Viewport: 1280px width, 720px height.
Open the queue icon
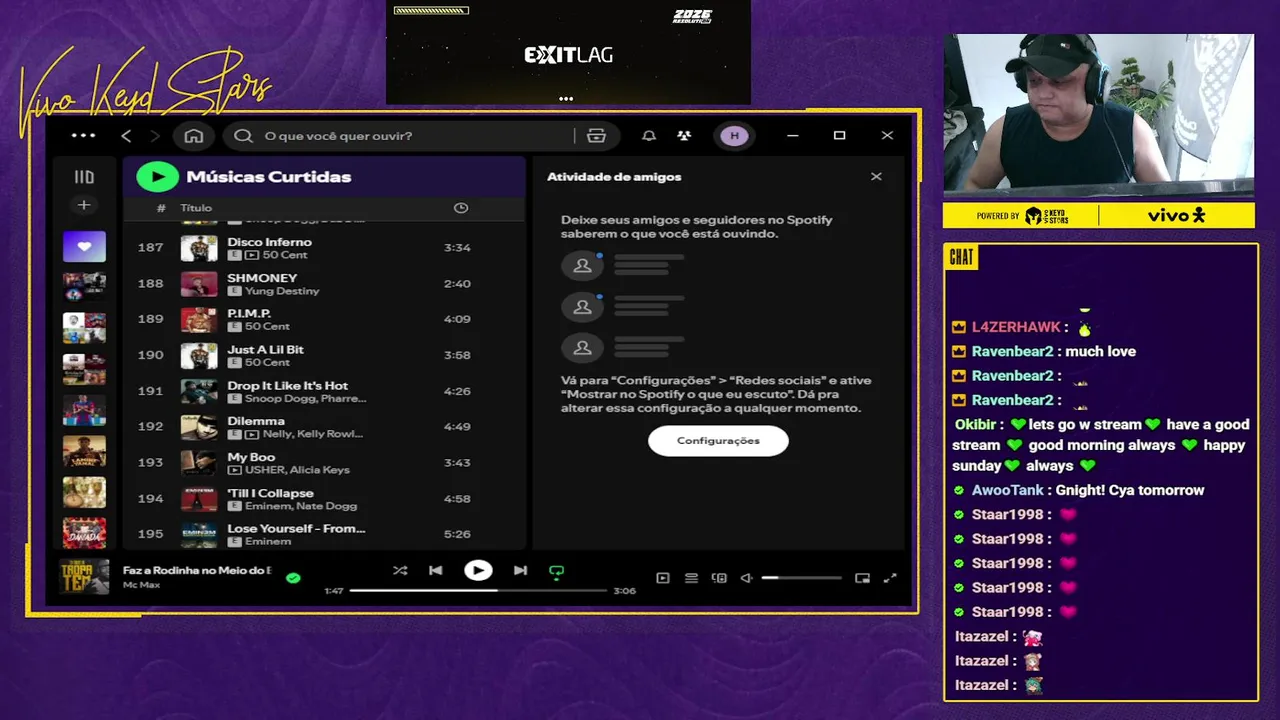(x=691, y=578)
